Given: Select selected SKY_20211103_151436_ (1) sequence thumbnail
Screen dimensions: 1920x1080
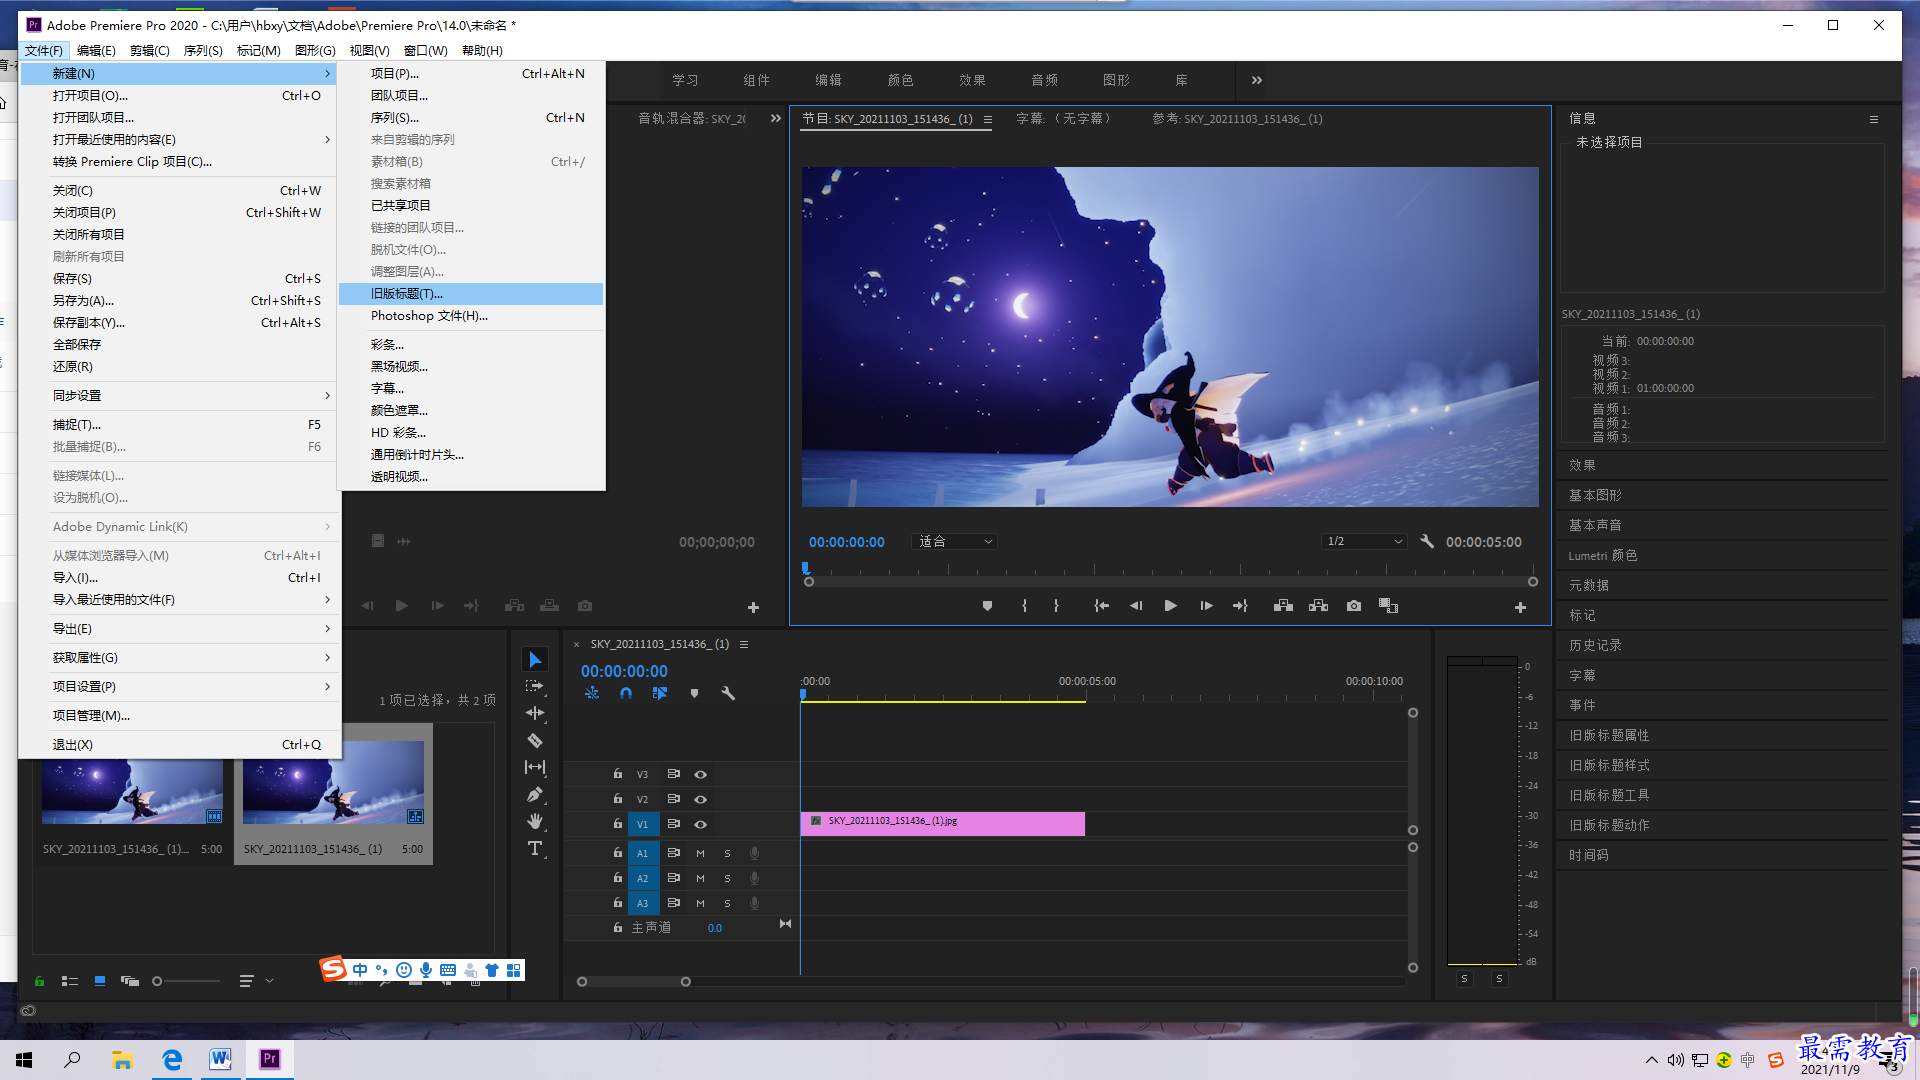Looking at the screenshot, I should click(x=333, y=782).
